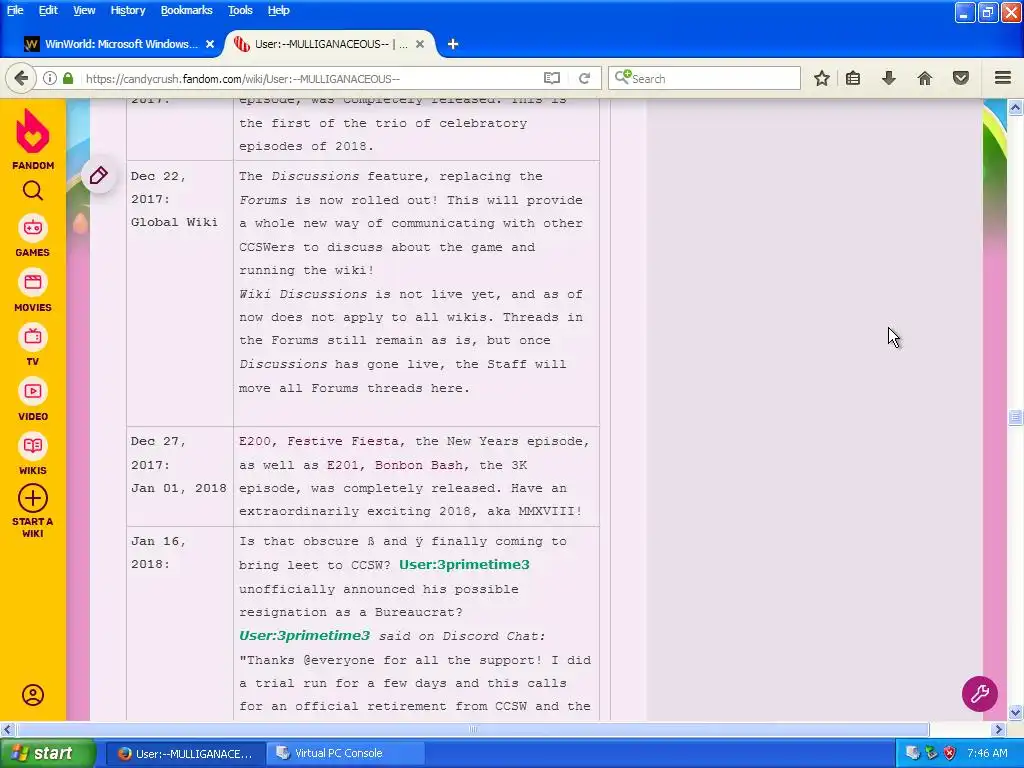Click the pencil edit page button
The height and width of the screenshot is (768, 1024).
99,175
